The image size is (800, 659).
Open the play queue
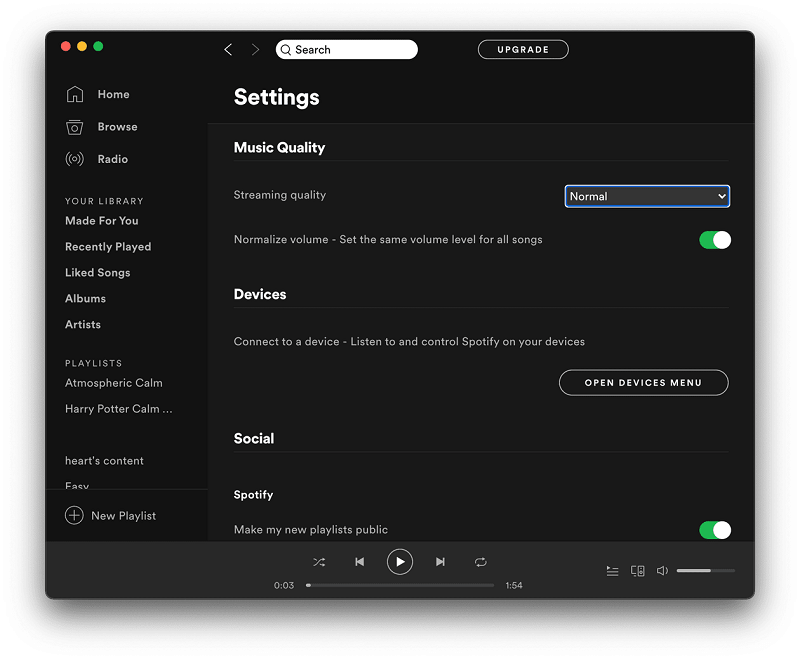pos(613,570)
